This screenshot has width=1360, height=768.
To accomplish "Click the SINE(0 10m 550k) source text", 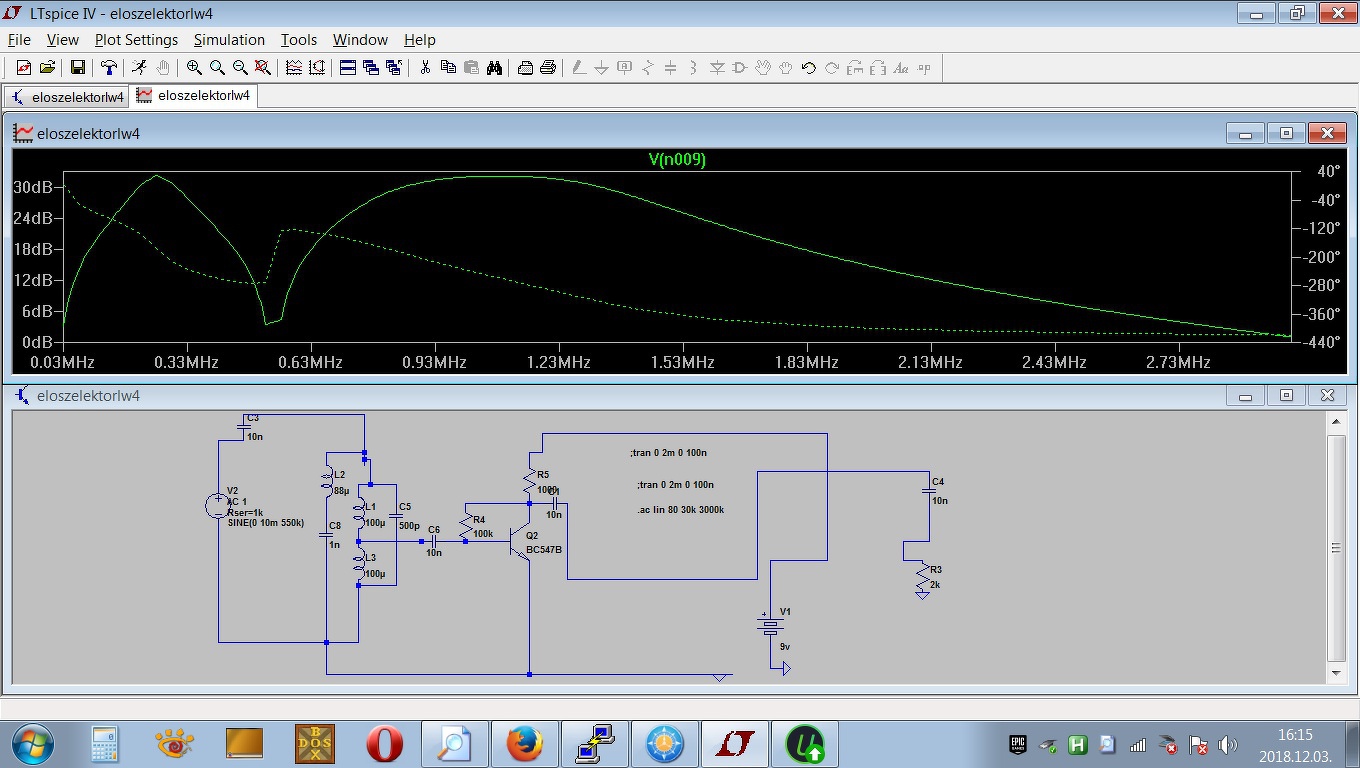I will click(265, 523).
